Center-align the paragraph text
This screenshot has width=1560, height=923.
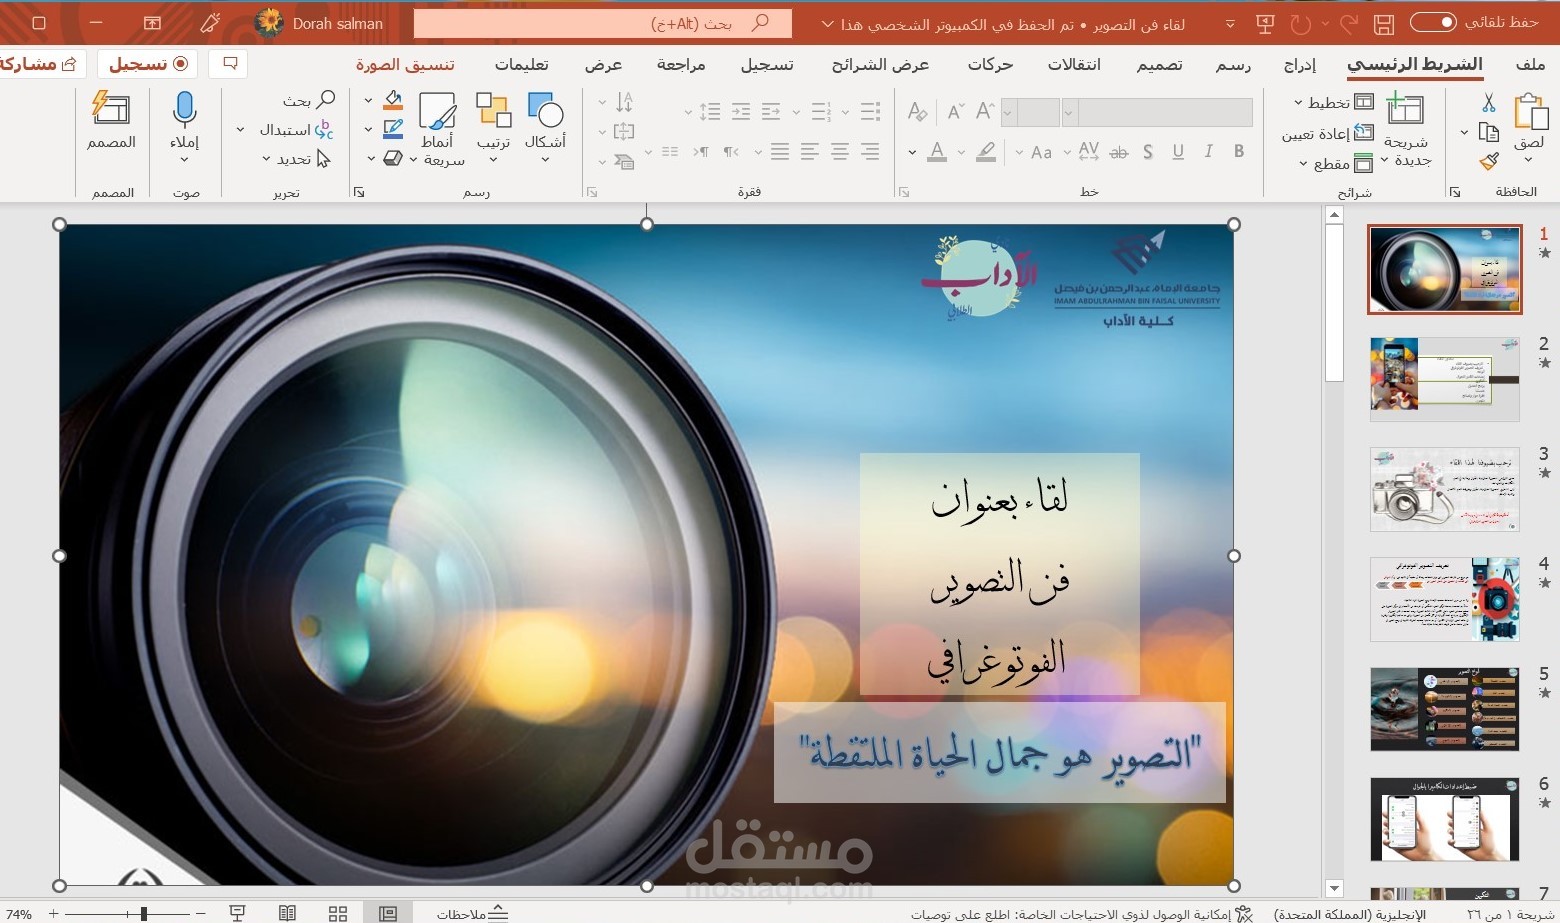coord(840,152)
